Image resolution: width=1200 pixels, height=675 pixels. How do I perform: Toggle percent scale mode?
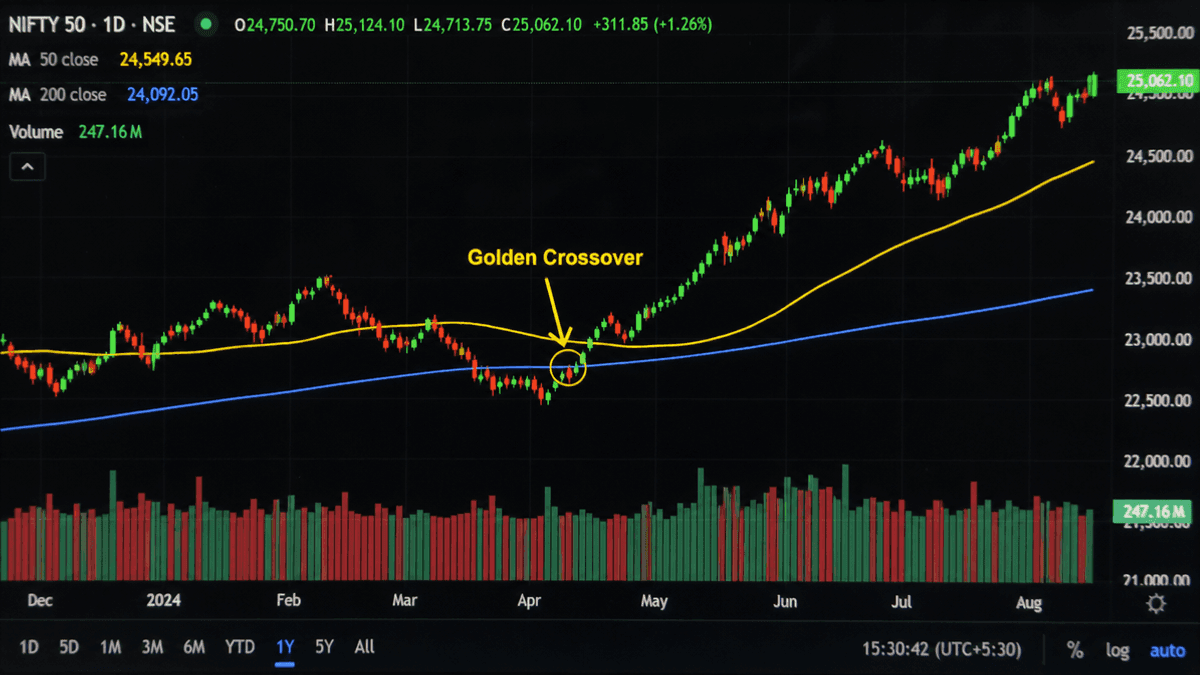pyautogui.click(x=1075, y=650)
